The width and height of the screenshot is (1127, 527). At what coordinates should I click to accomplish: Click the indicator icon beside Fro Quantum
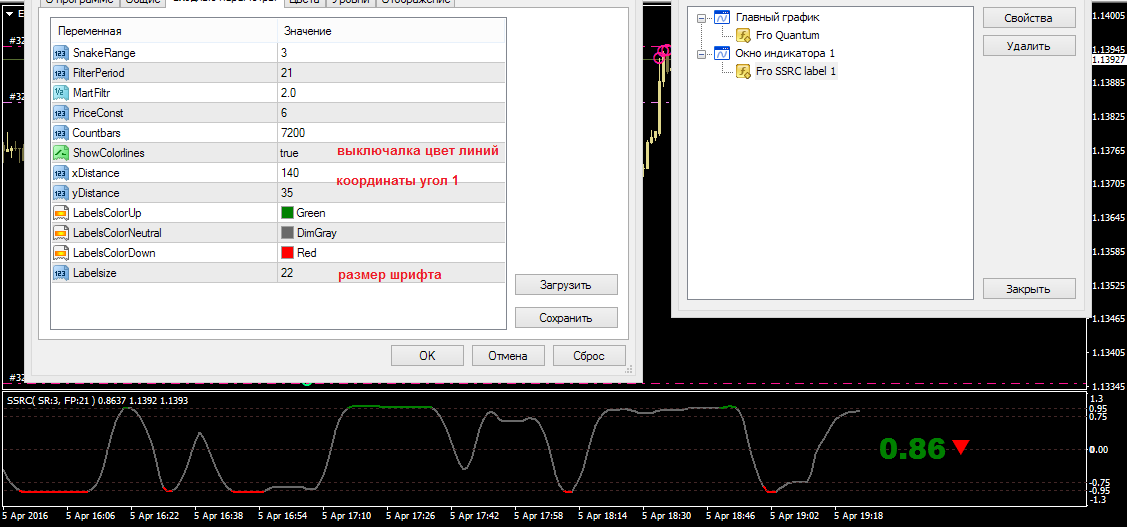[743, 35]
